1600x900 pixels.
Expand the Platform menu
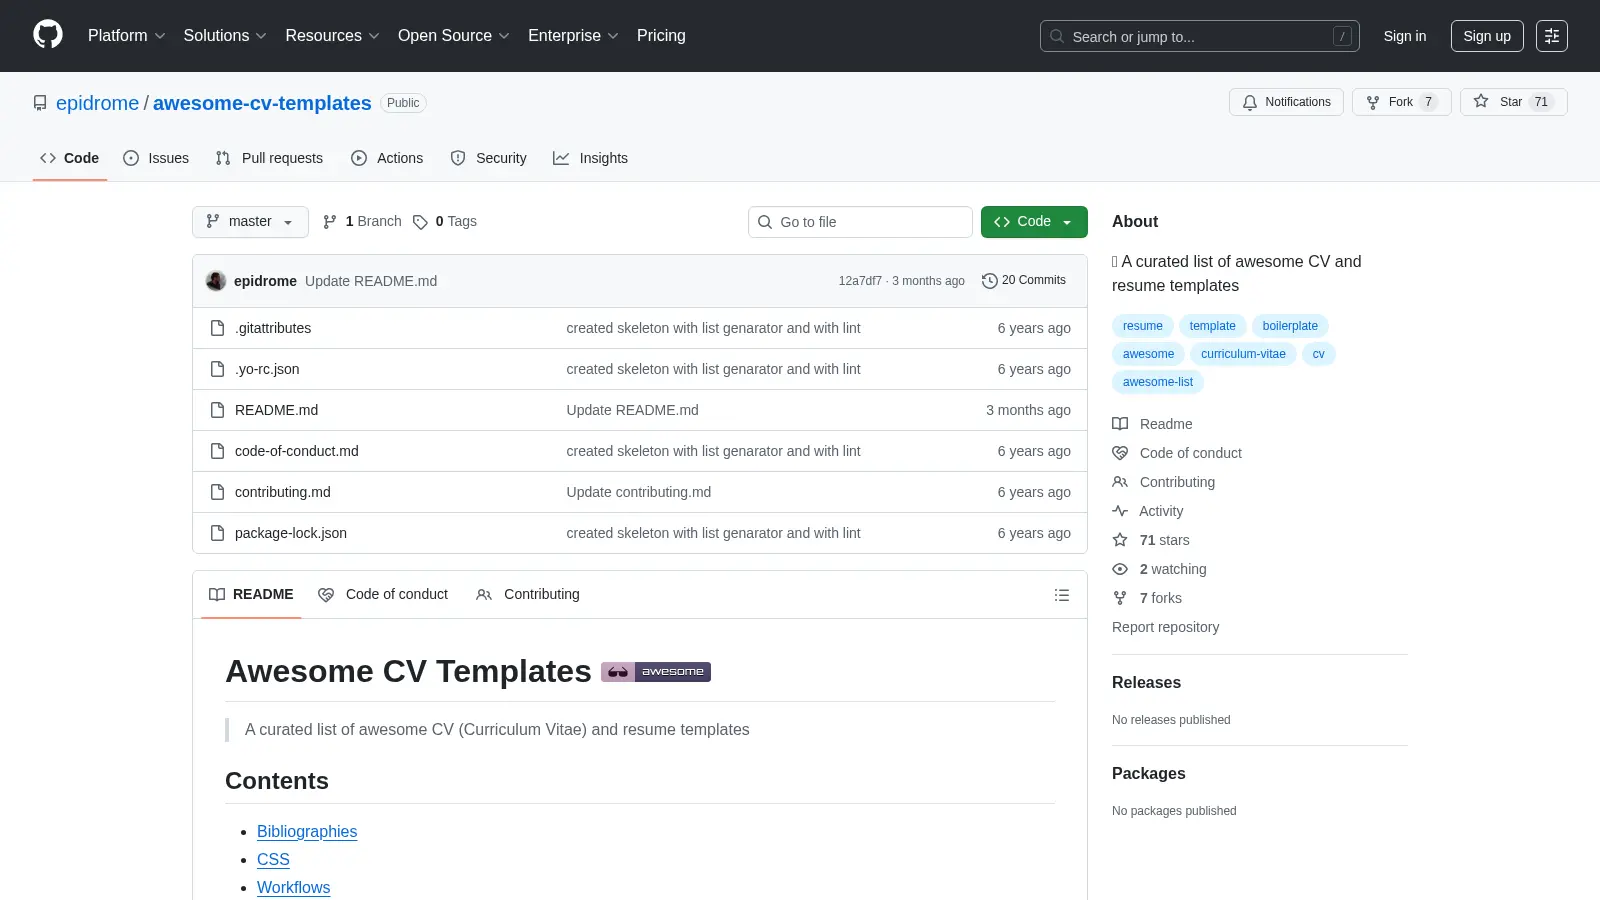(126, 36)
